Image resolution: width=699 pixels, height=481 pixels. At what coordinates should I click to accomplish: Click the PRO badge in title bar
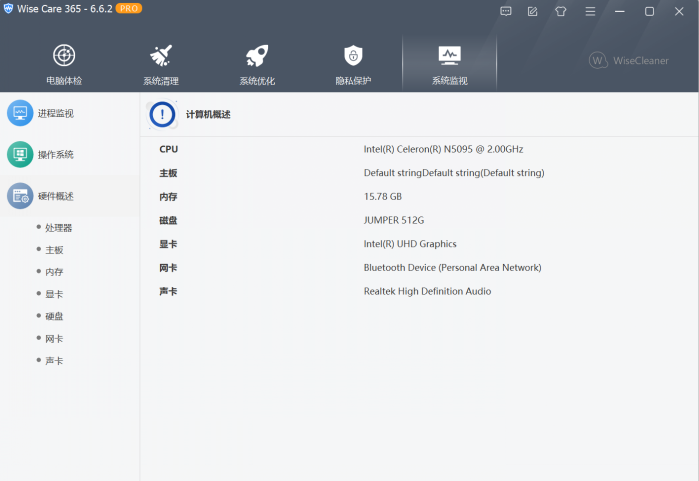[x=129, y=8]
